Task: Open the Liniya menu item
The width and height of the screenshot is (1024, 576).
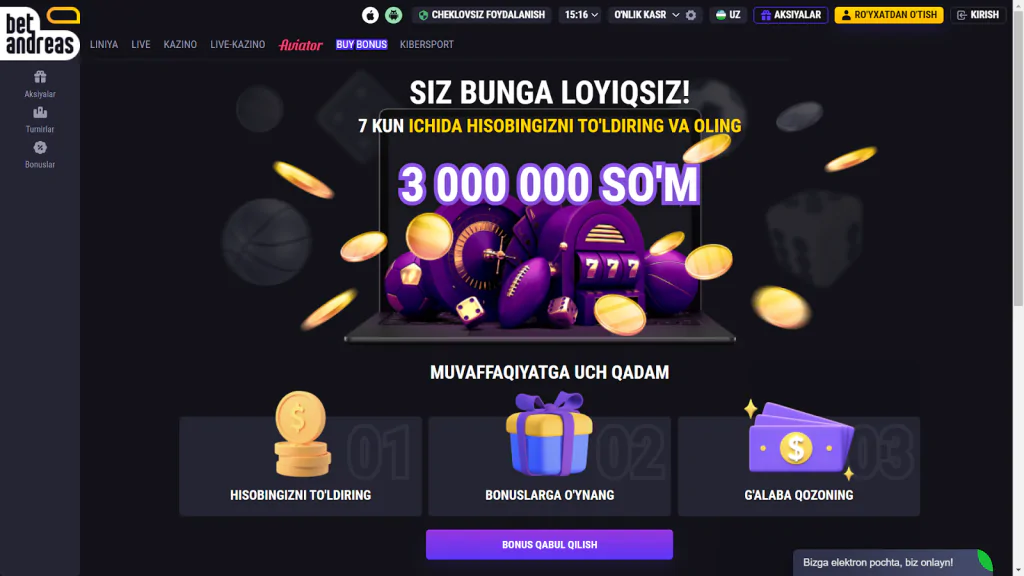Action: click(104, 44)
